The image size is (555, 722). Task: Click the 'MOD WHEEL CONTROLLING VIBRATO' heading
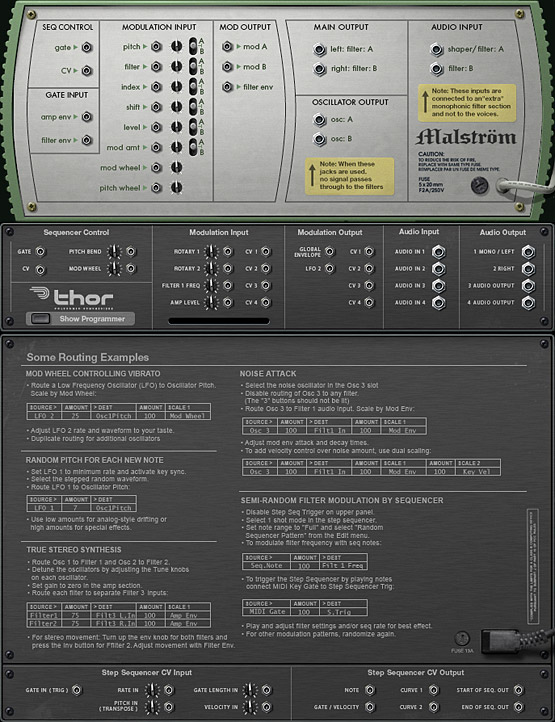pyautogui.click(x=93, y=373)
